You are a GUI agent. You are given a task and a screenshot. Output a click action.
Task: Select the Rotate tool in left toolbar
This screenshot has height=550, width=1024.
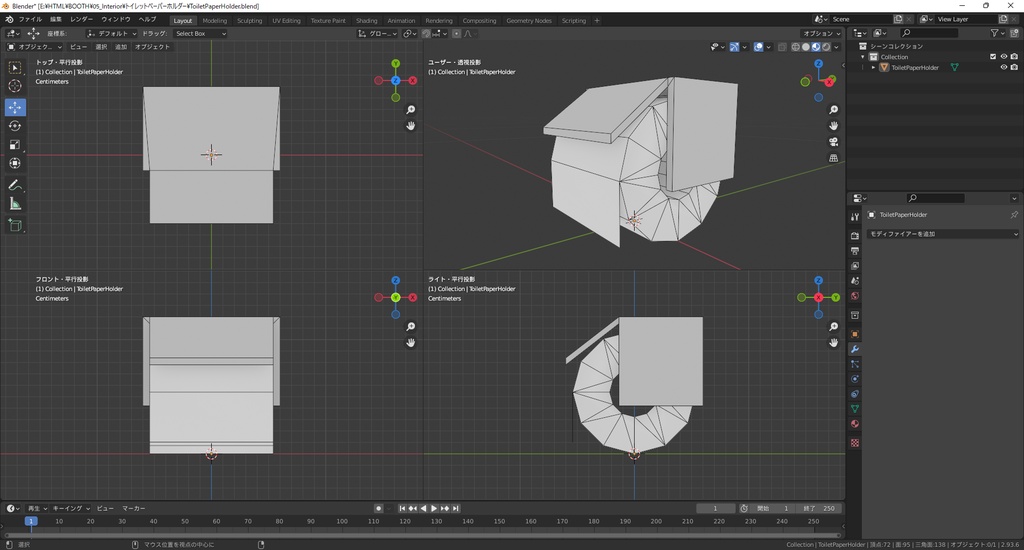[x=15, y=126]
